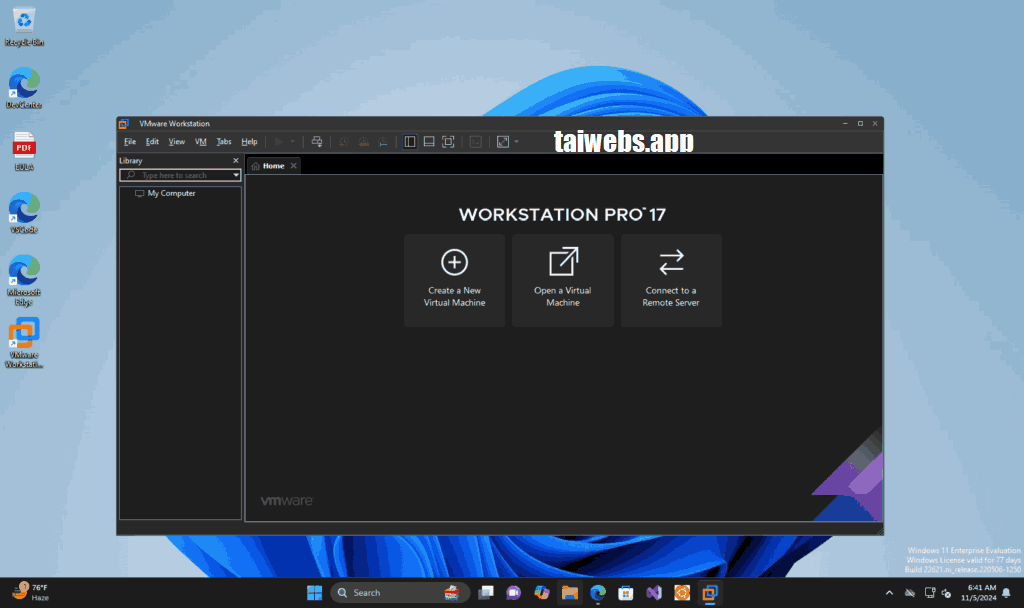
Task: Click the console view toolbar icon
Action: (x=475, y=142)
